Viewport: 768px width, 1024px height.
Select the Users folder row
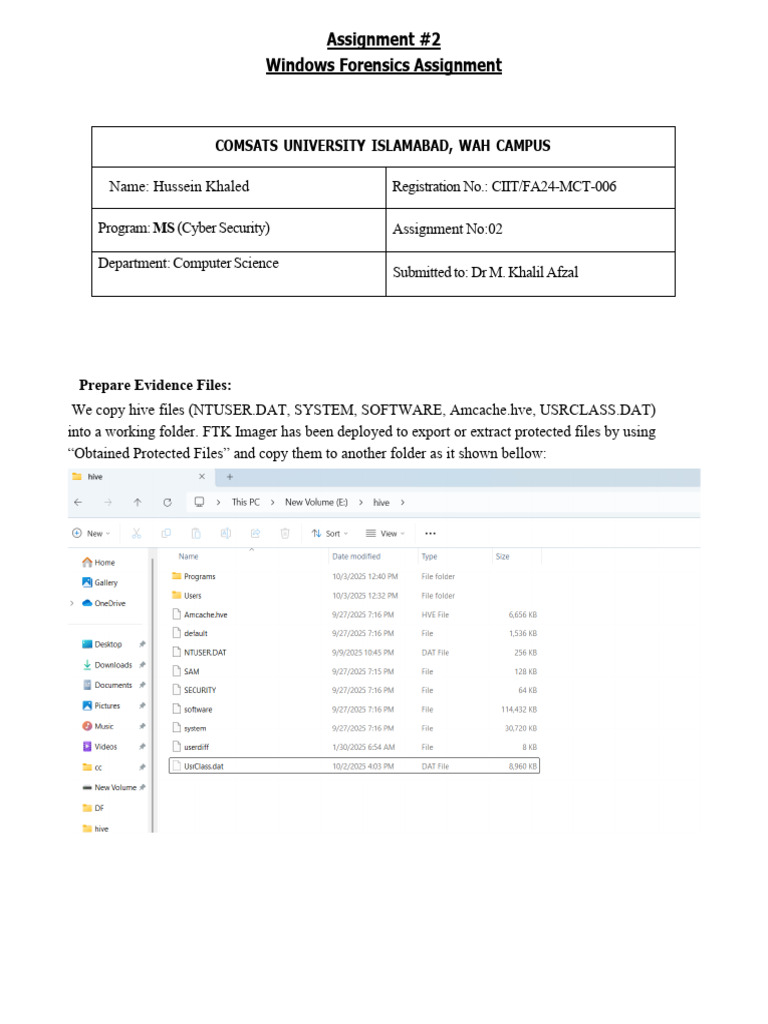click(355, 596)
